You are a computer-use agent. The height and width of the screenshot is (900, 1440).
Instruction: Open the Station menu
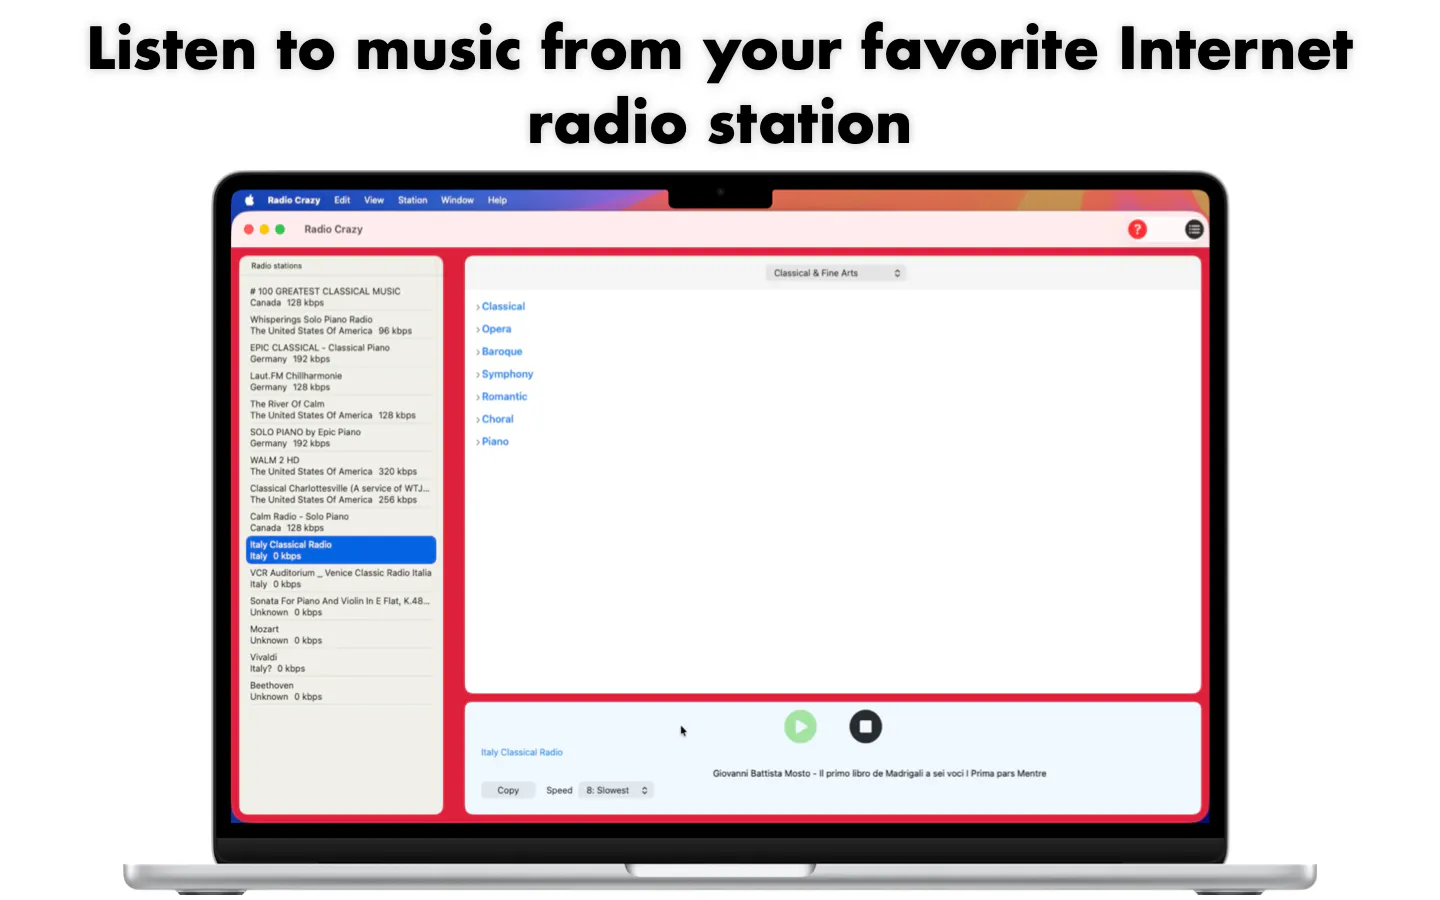point(413,200)
